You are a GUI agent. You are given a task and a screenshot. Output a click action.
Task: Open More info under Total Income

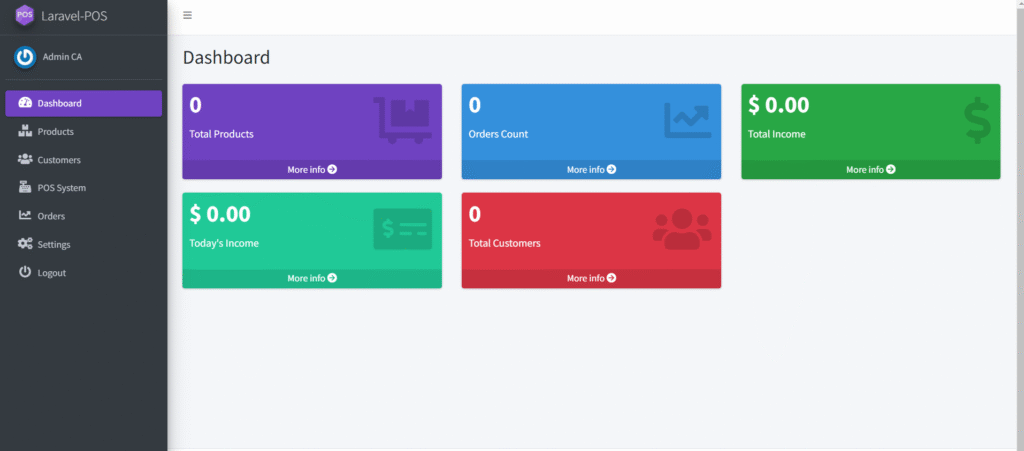[870, 170]
